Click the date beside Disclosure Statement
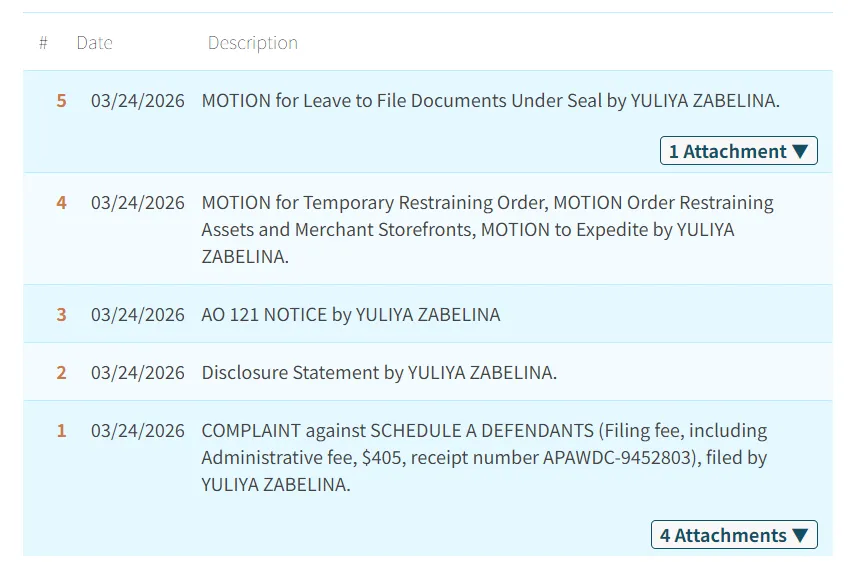 point(138,373)
